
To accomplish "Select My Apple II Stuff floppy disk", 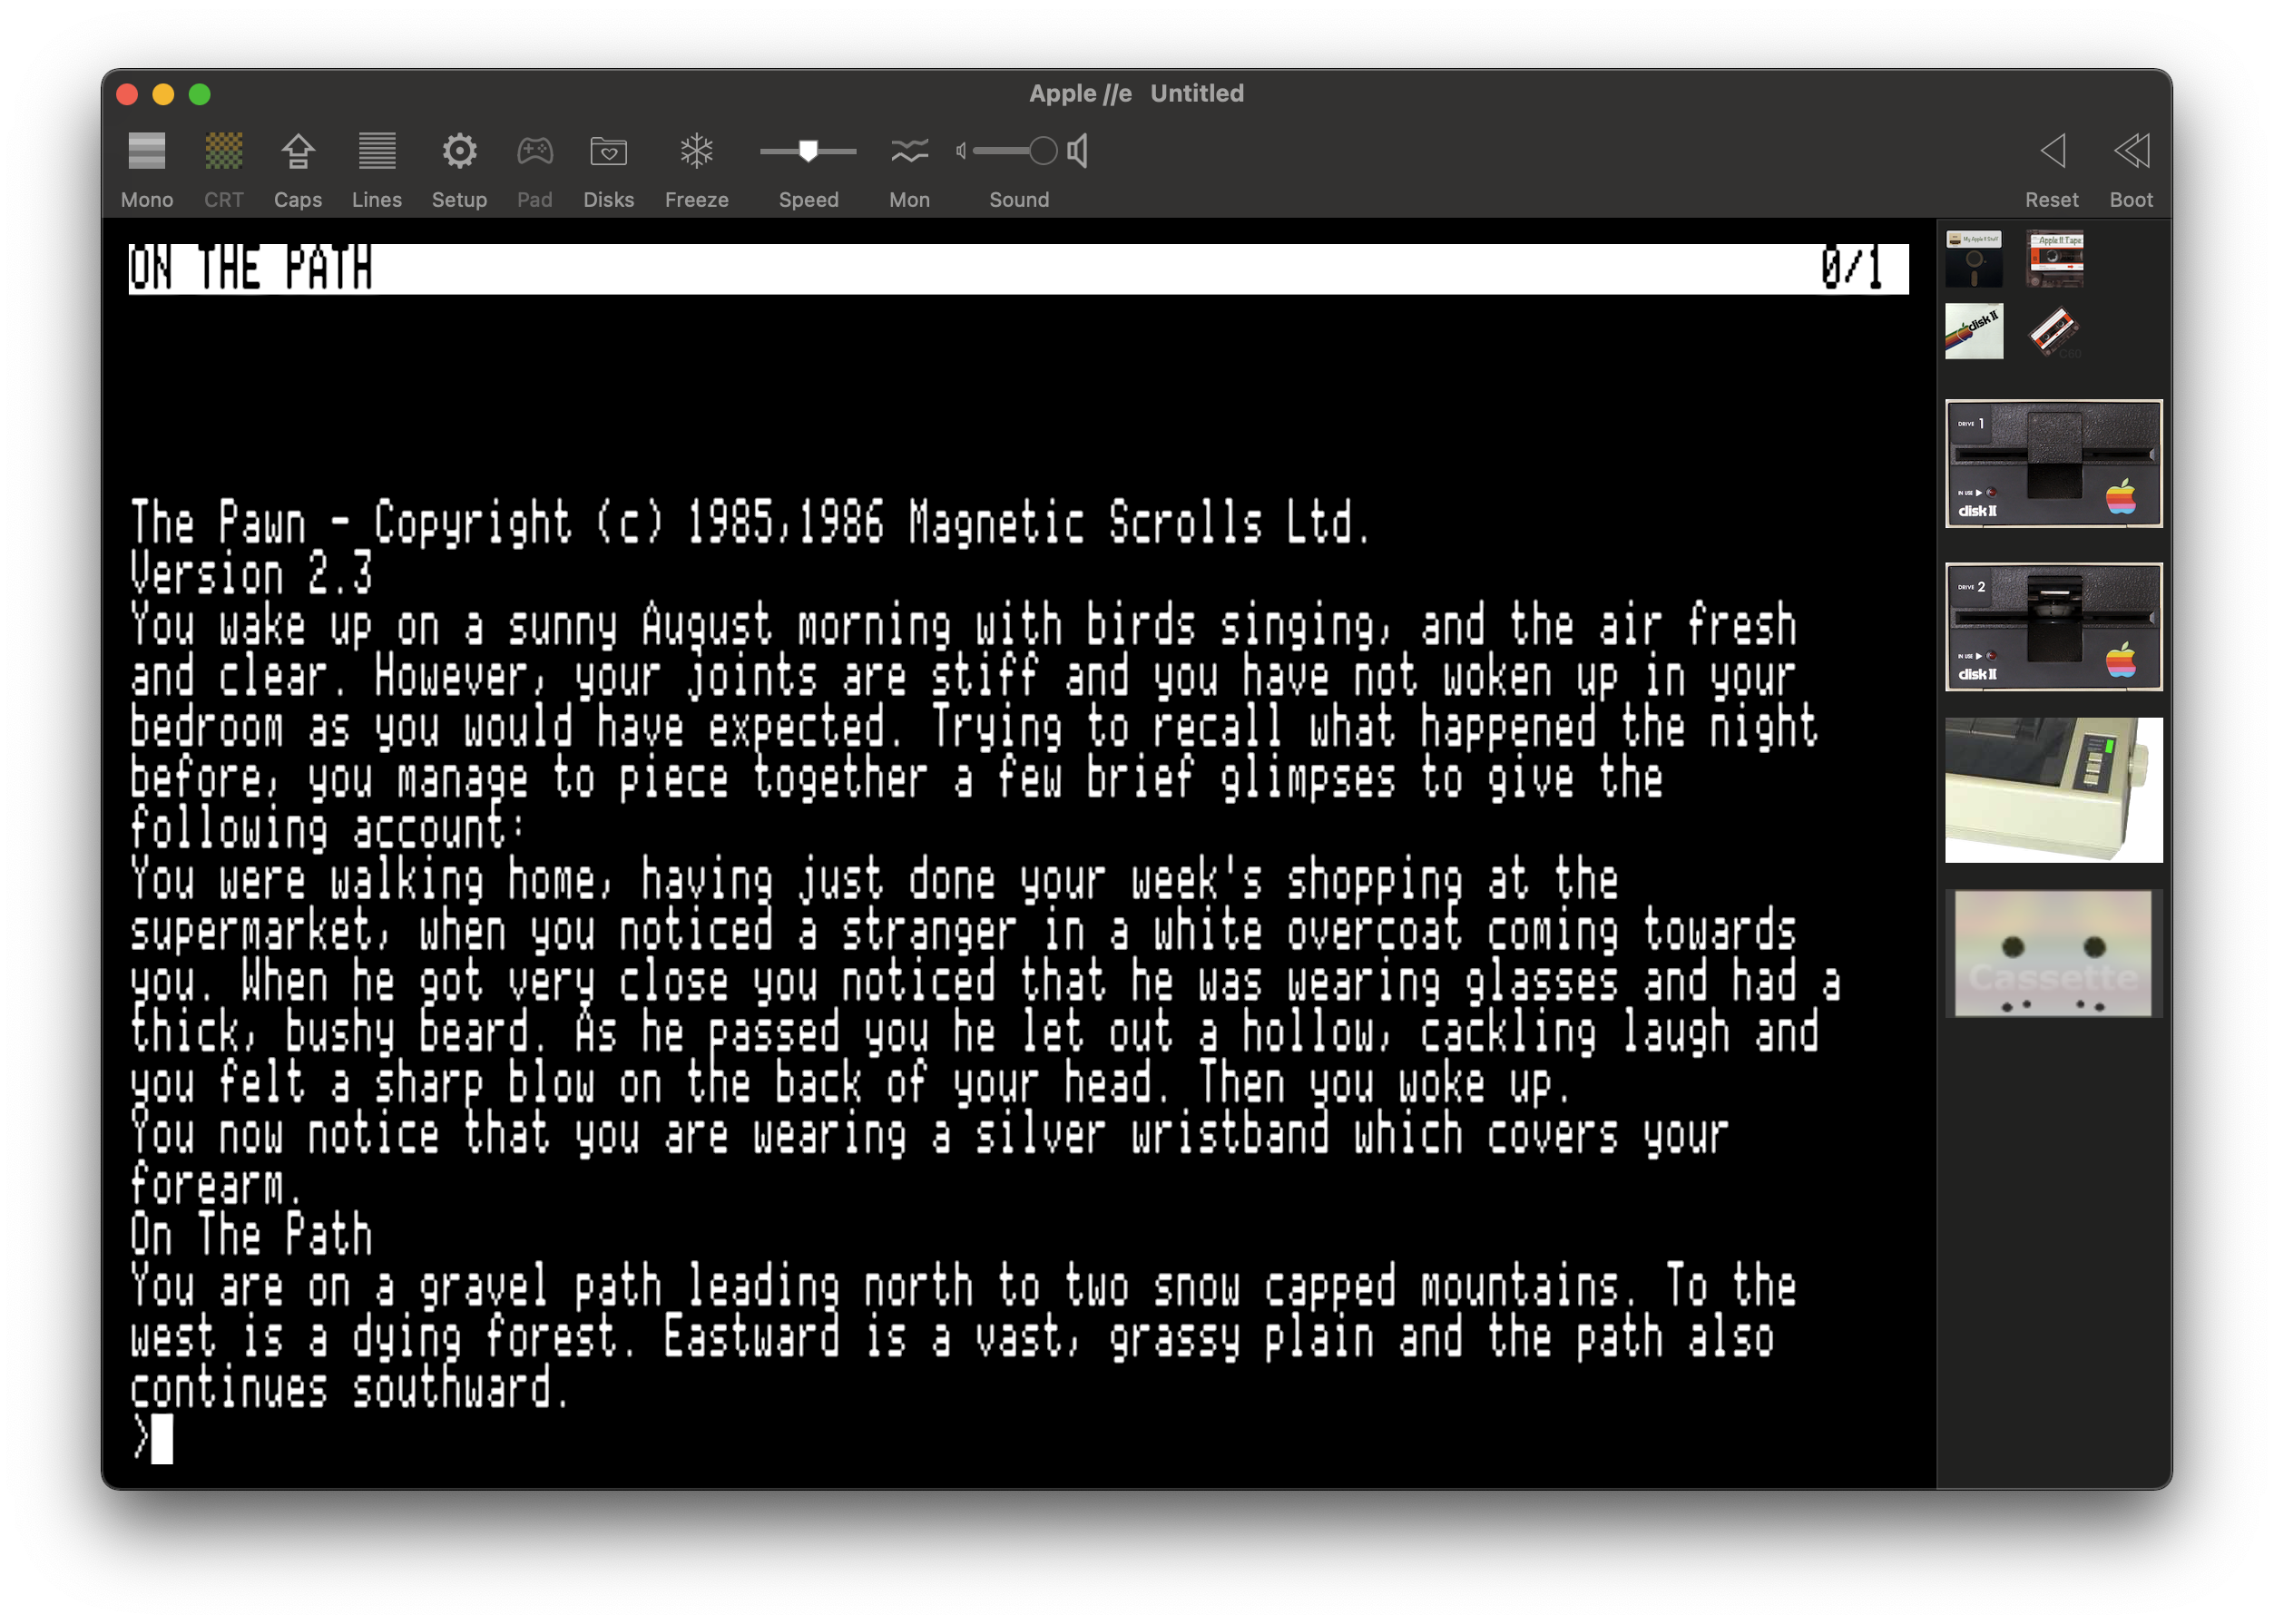I will (1974, 259).
